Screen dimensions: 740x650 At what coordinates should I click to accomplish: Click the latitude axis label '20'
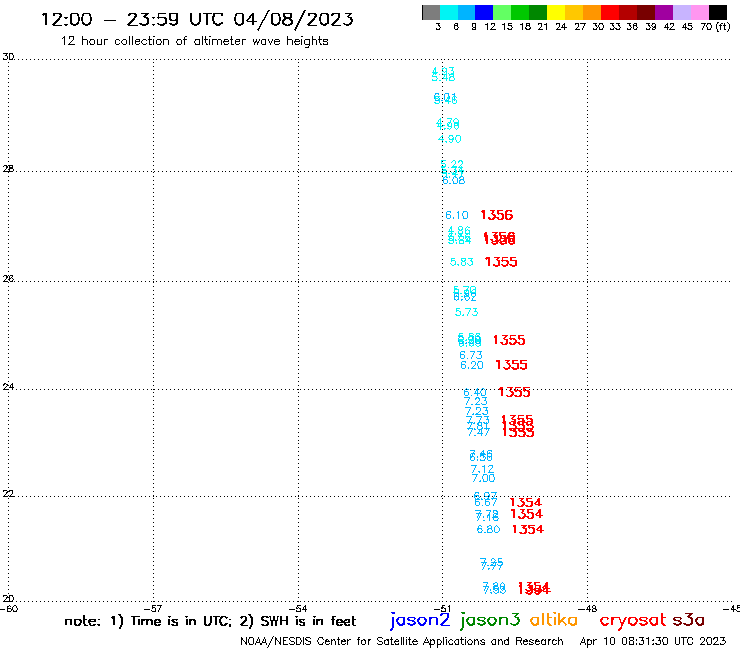point(8,599)
